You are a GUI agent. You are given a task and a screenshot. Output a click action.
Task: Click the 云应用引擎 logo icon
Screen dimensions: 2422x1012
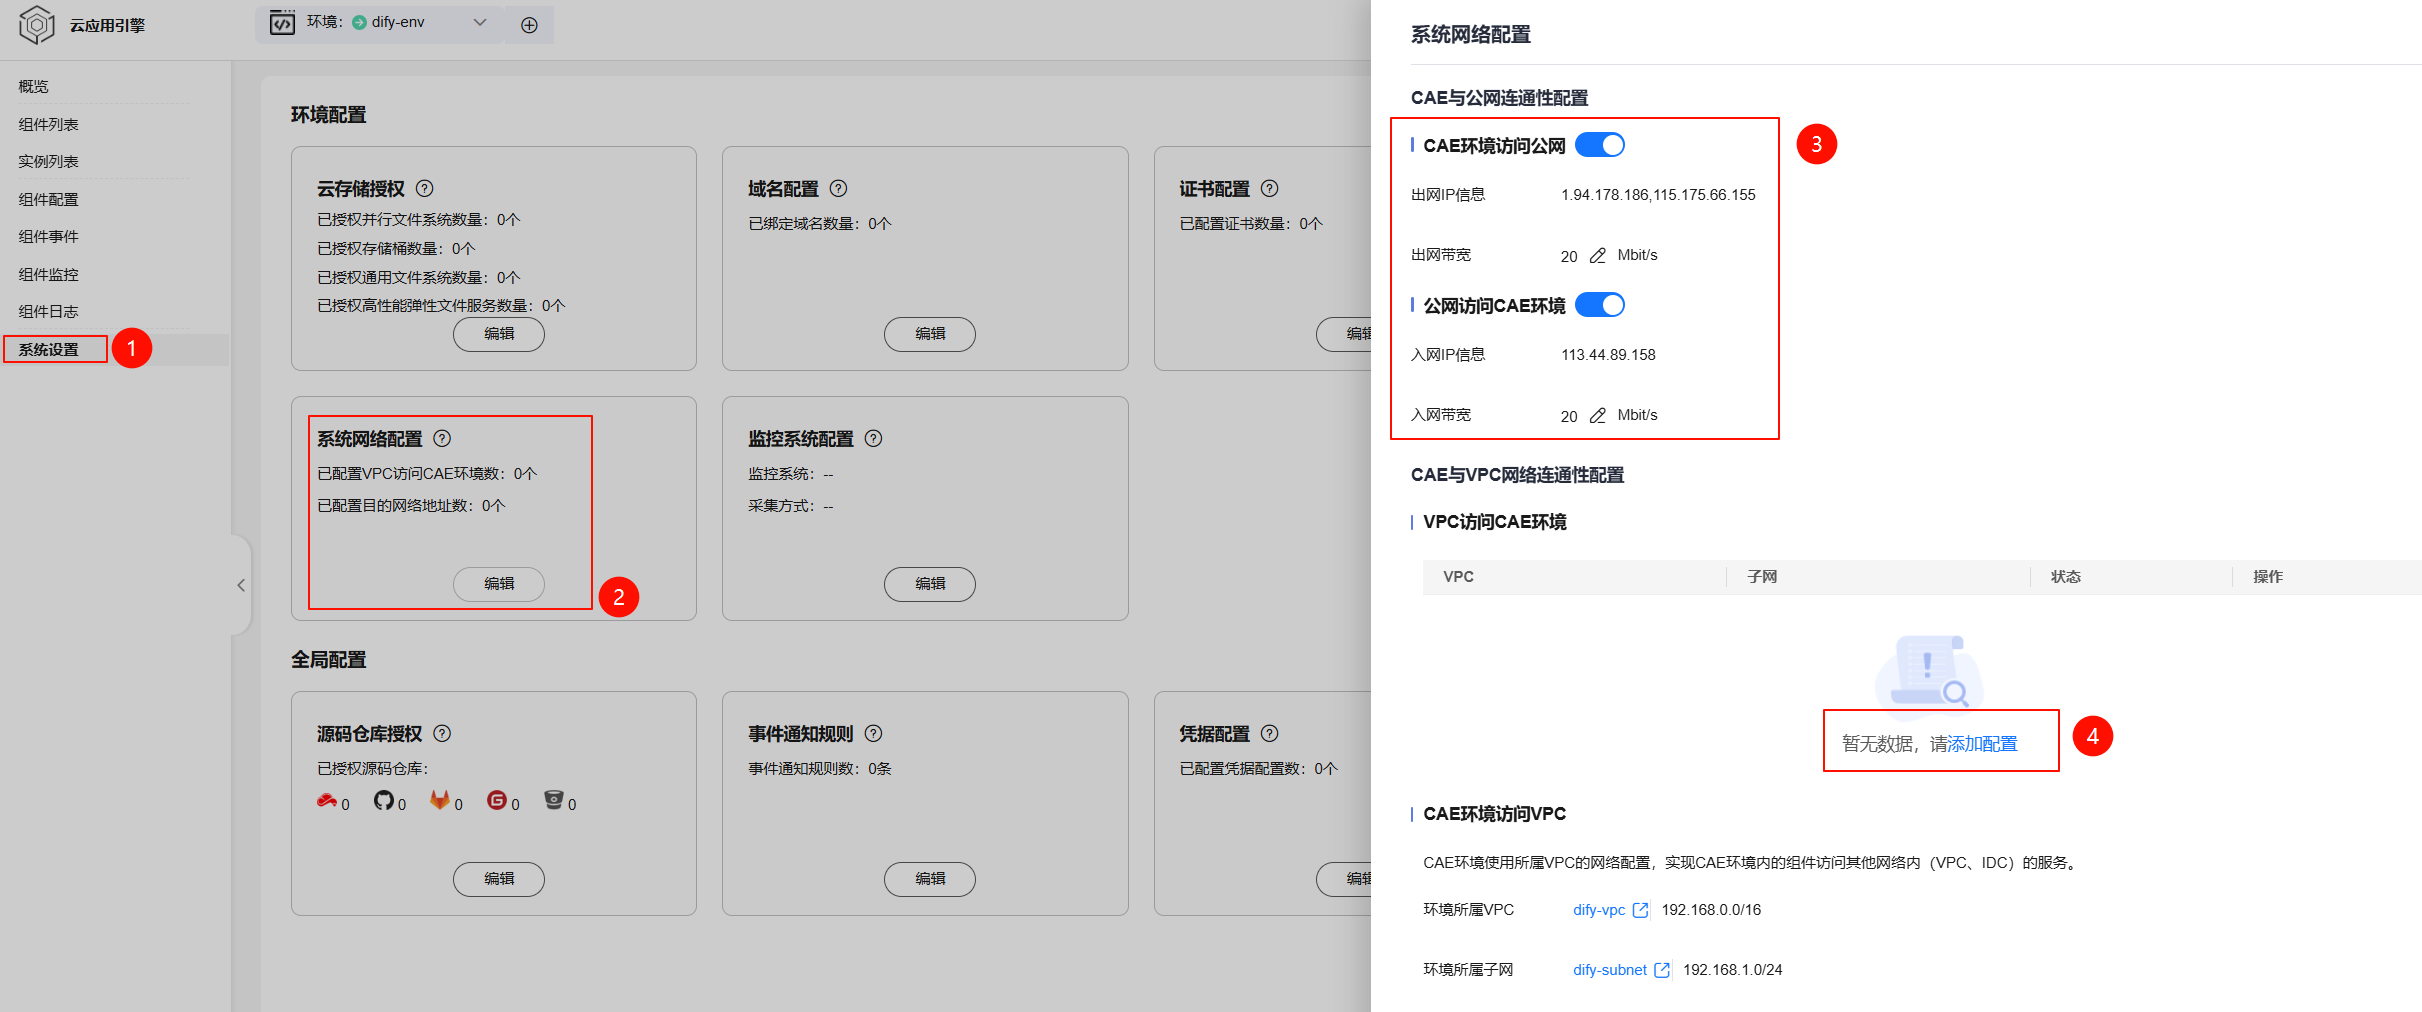point(37,24)
